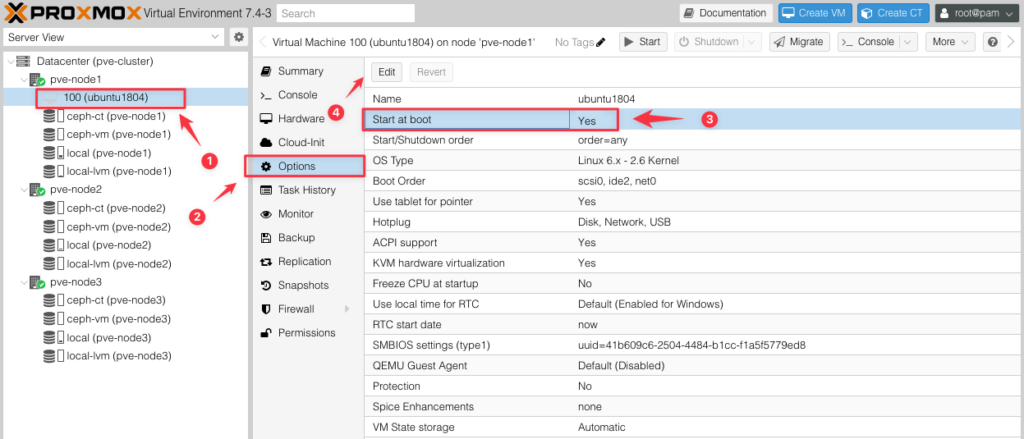Viewport: 1024px width, 439px height.
Task: Click the gear icon beside Server View
Action: [239, 37]
